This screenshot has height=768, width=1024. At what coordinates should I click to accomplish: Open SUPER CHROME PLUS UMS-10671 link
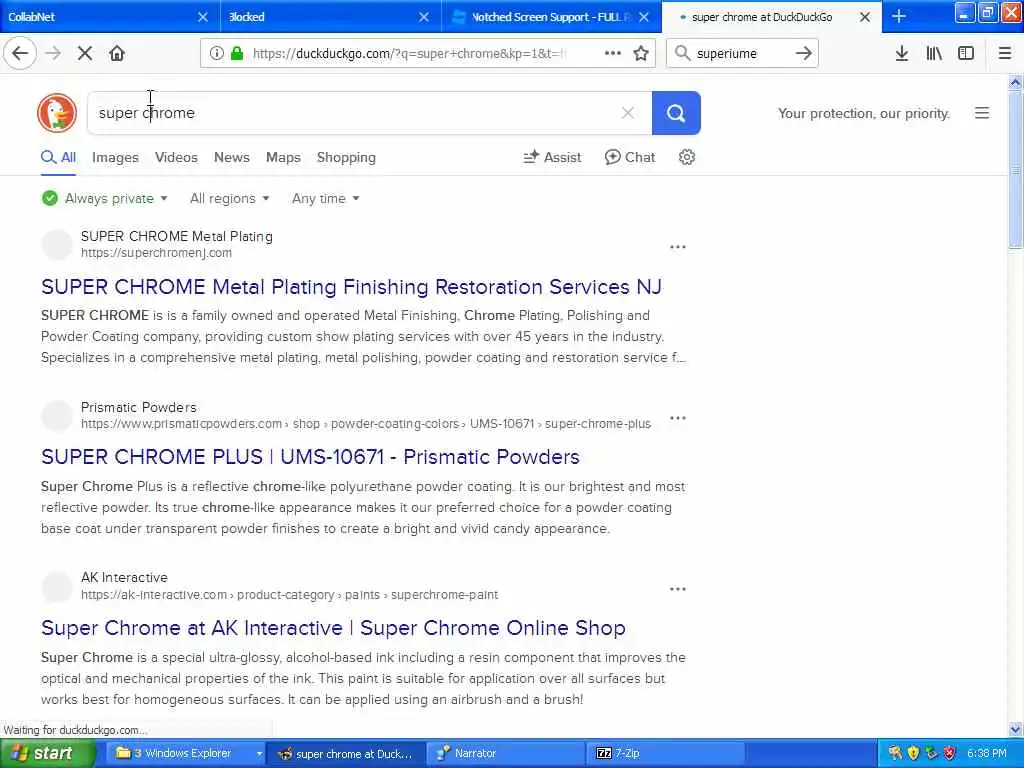pos(310,457)
